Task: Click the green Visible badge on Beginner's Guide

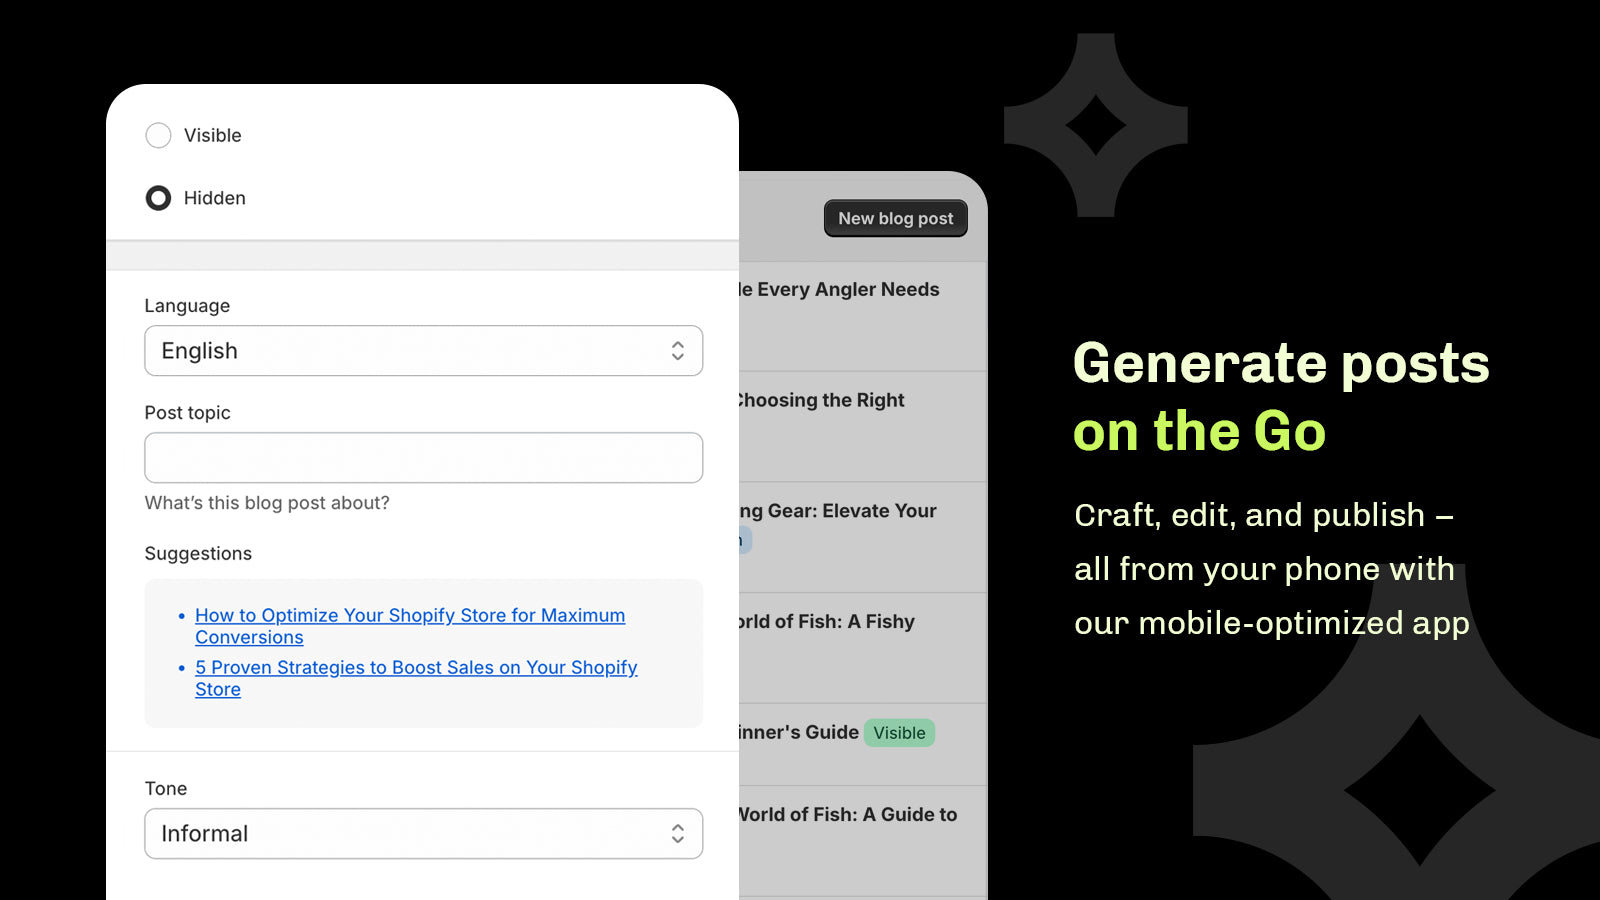Action: [899, 733]
